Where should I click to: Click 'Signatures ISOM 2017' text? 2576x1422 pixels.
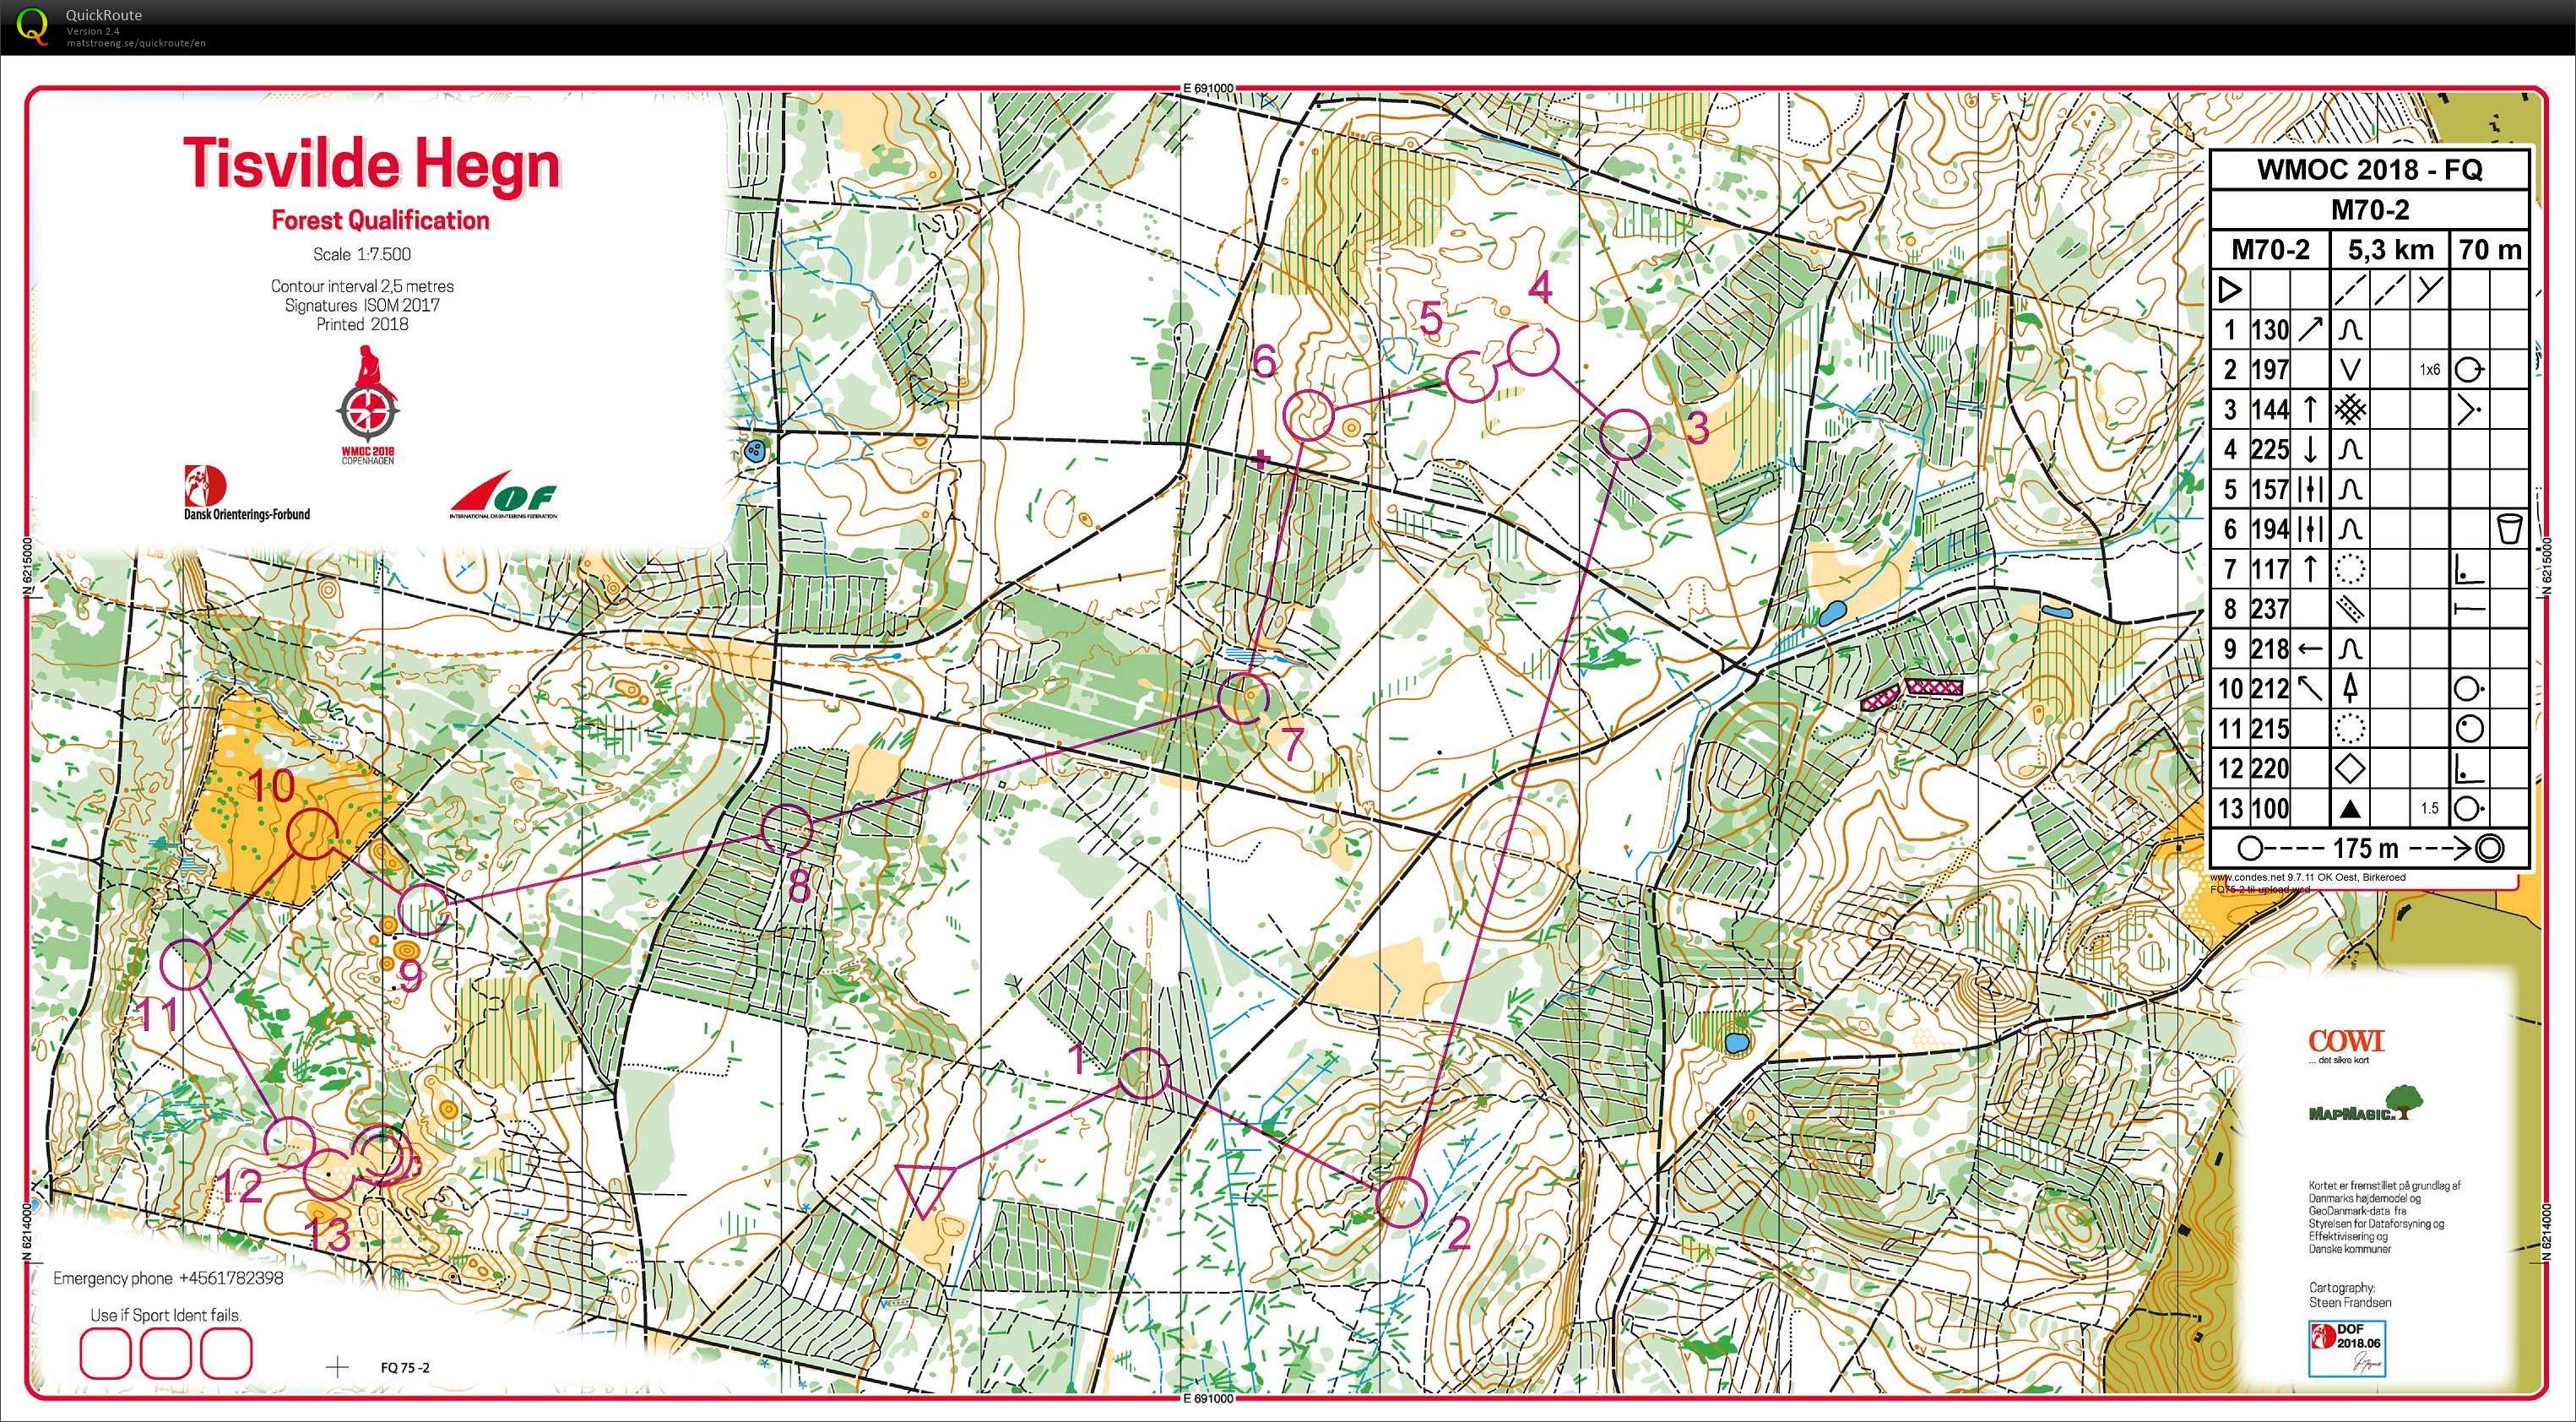(362, 305)
